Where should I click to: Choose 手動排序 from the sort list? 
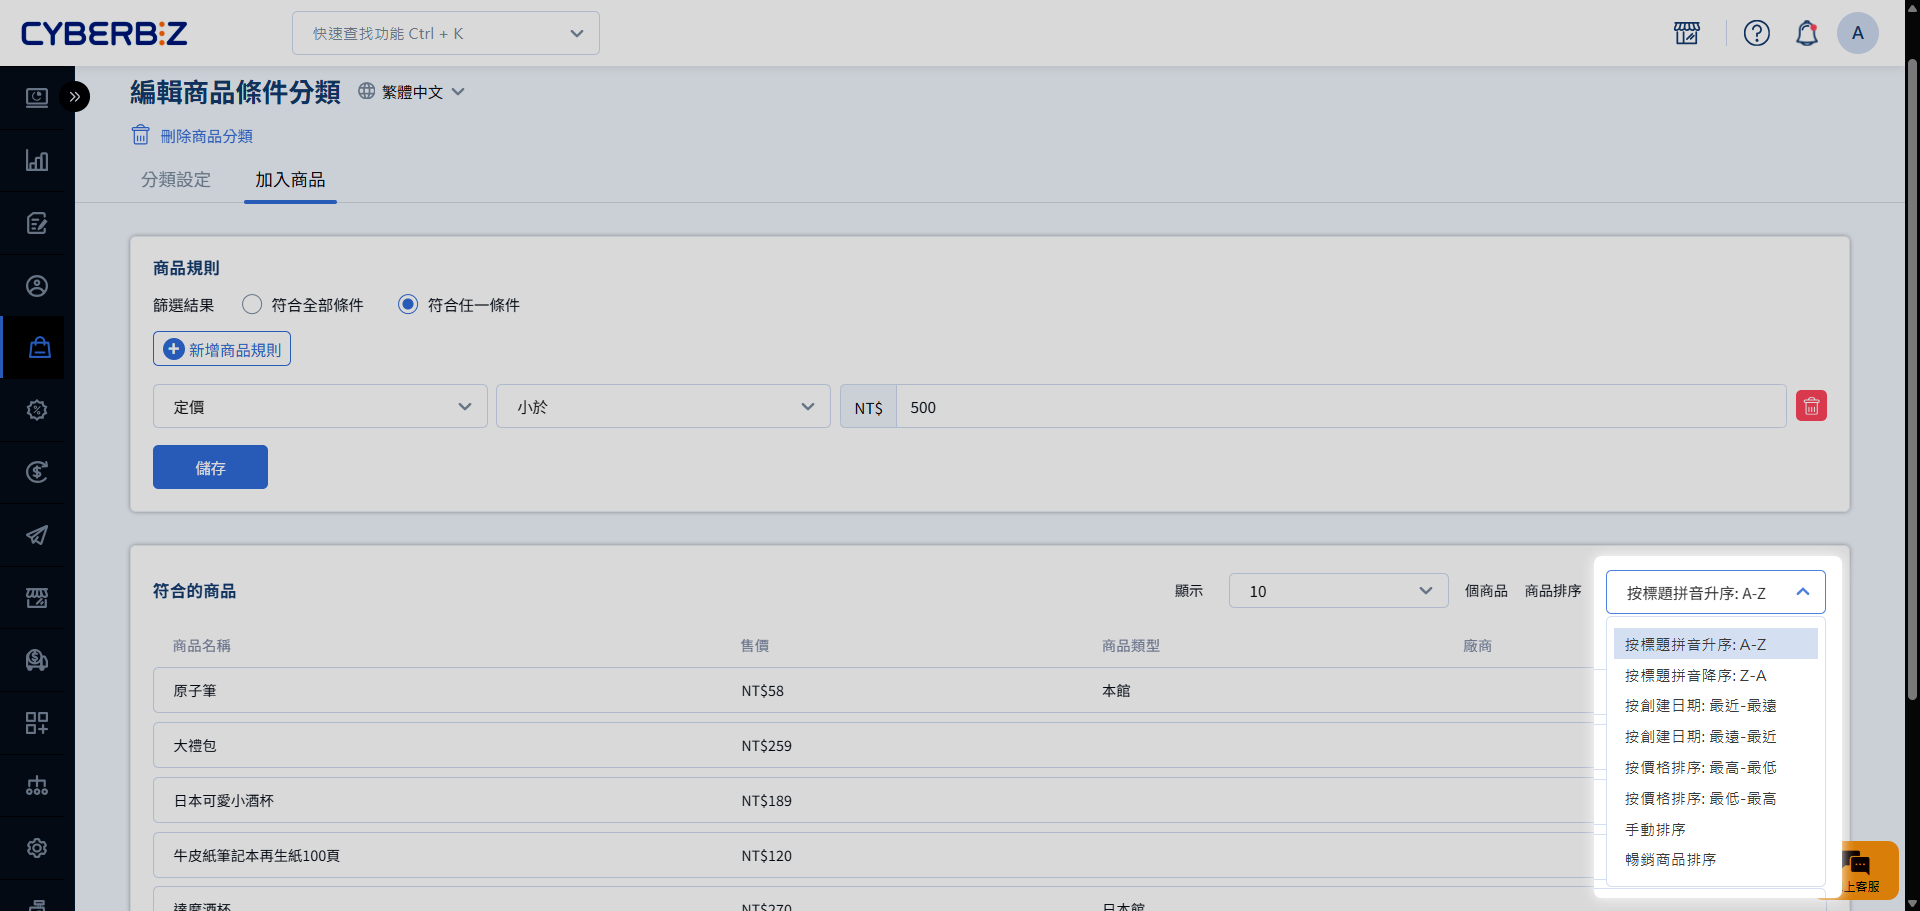click(x=1655, y=830)
